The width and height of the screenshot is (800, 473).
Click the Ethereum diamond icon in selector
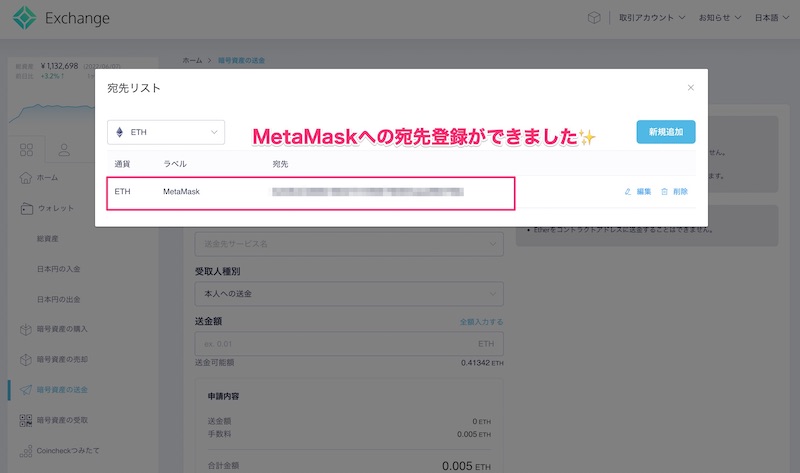point(120,132)
